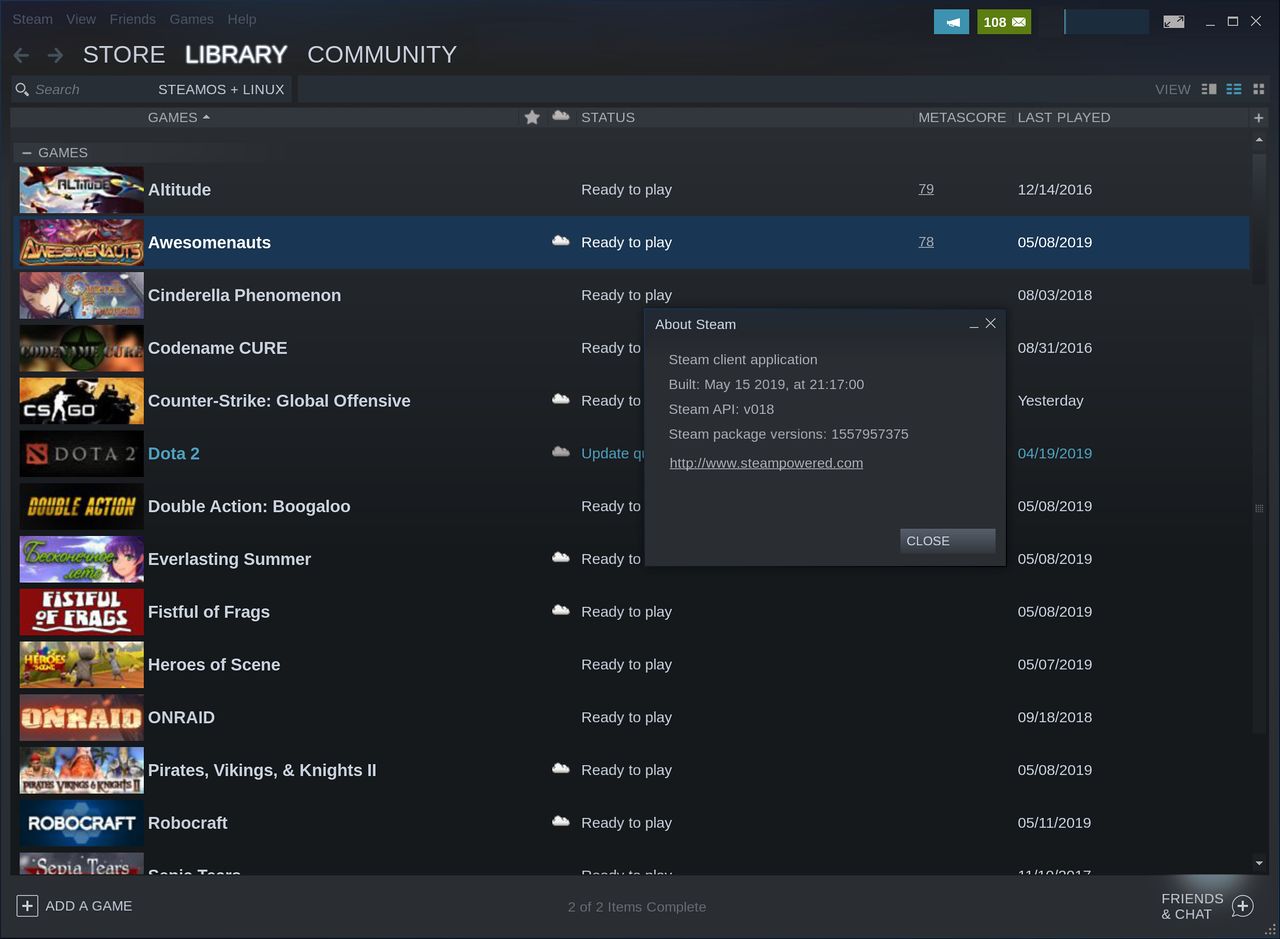Sort by the LAST PLAYED column header
This screenshot has width=1280, height=939.
[1064, 117]
